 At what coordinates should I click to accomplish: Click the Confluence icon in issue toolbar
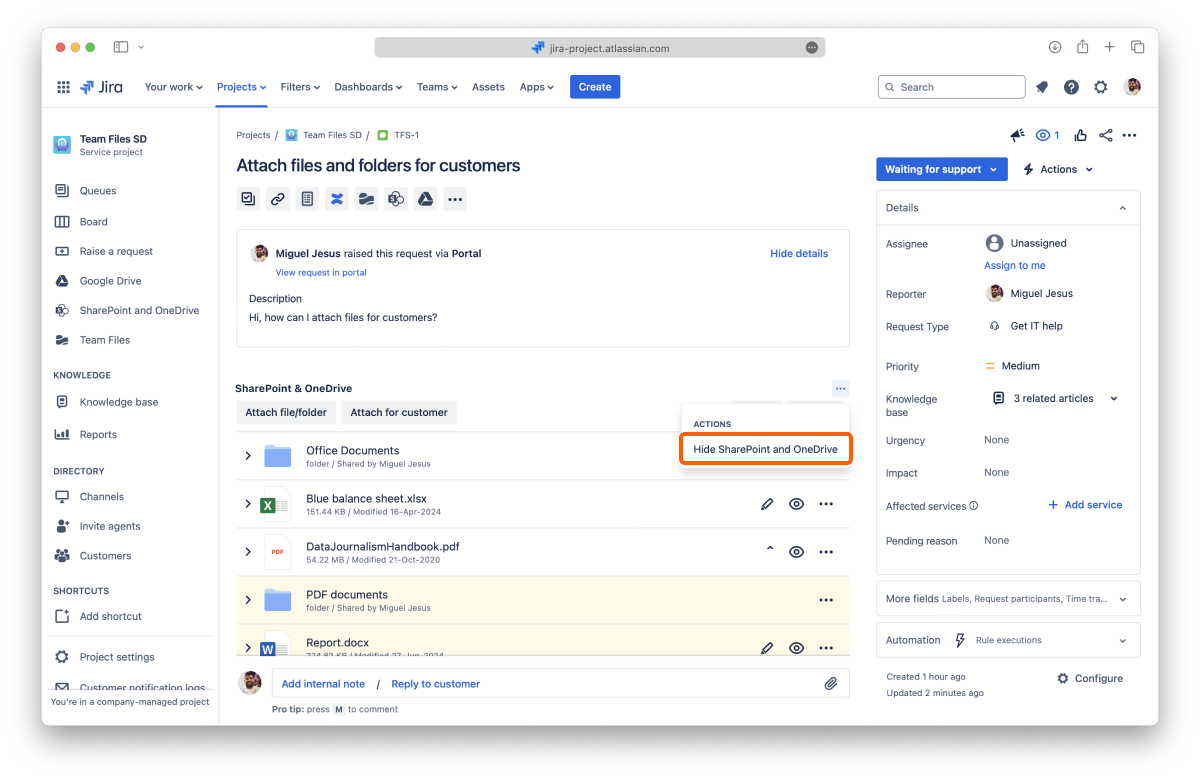point(337,199)
